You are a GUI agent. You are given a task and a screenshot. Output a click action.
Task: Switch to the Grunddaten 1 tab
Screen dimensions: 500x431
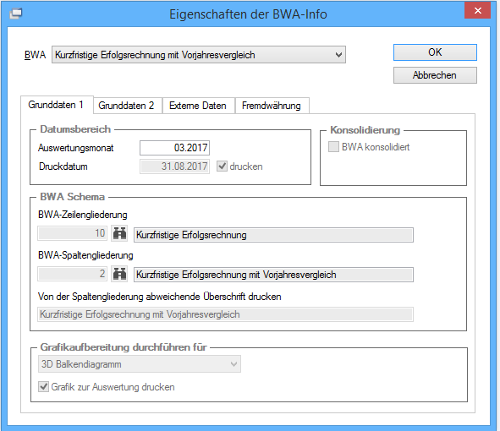[56, 105]
